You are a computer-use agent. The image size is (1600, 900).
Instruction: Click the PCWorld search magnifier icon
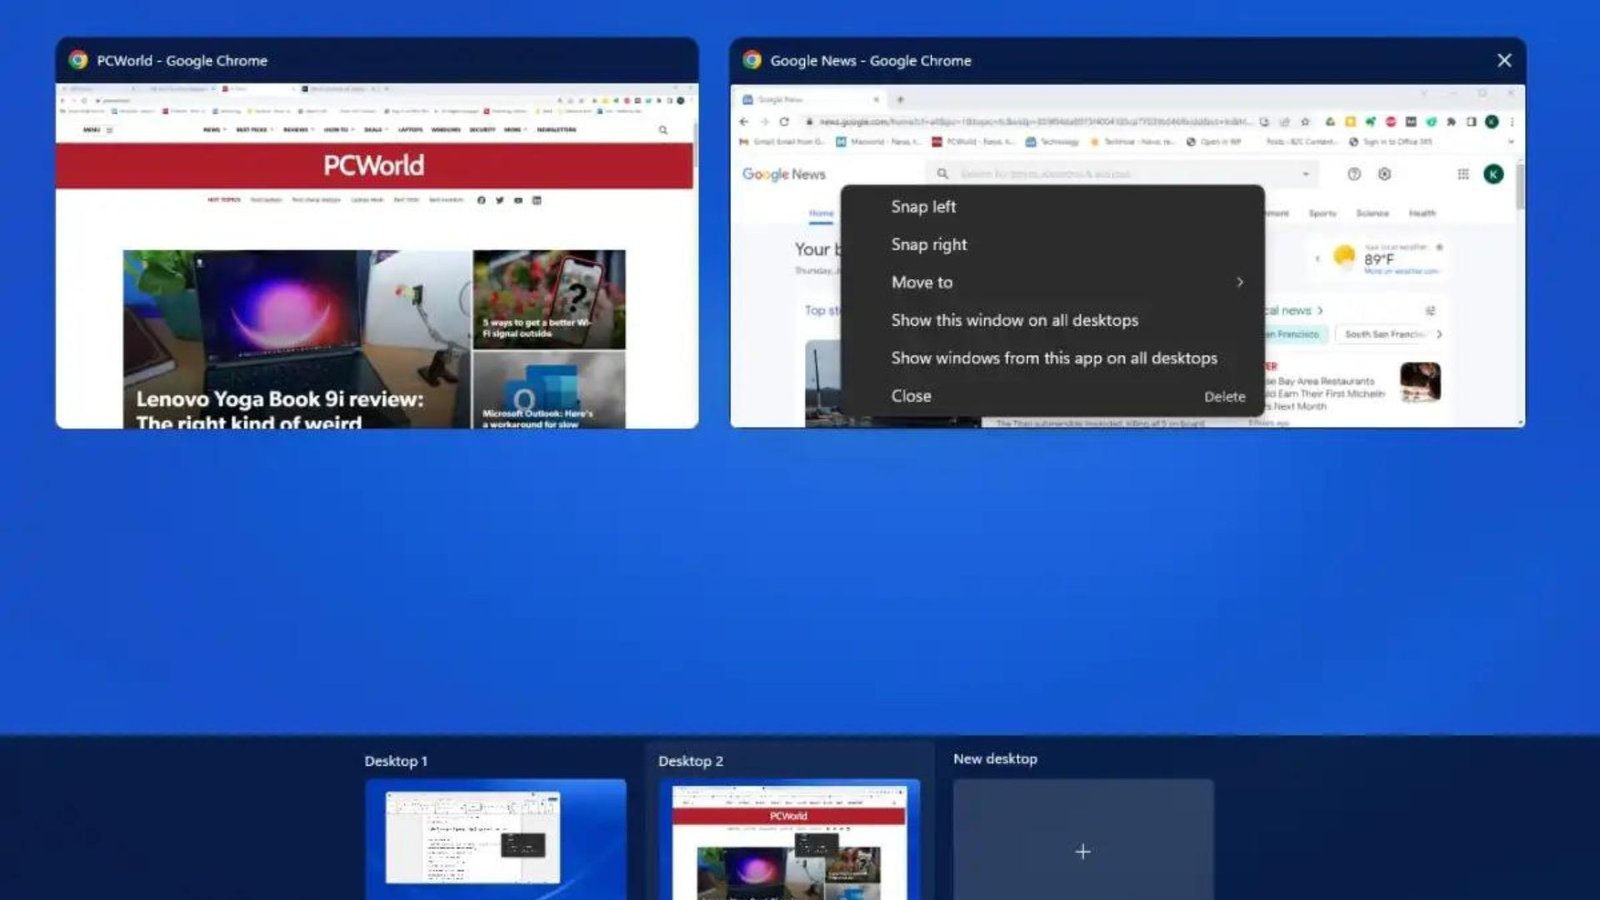click(663, 130)
